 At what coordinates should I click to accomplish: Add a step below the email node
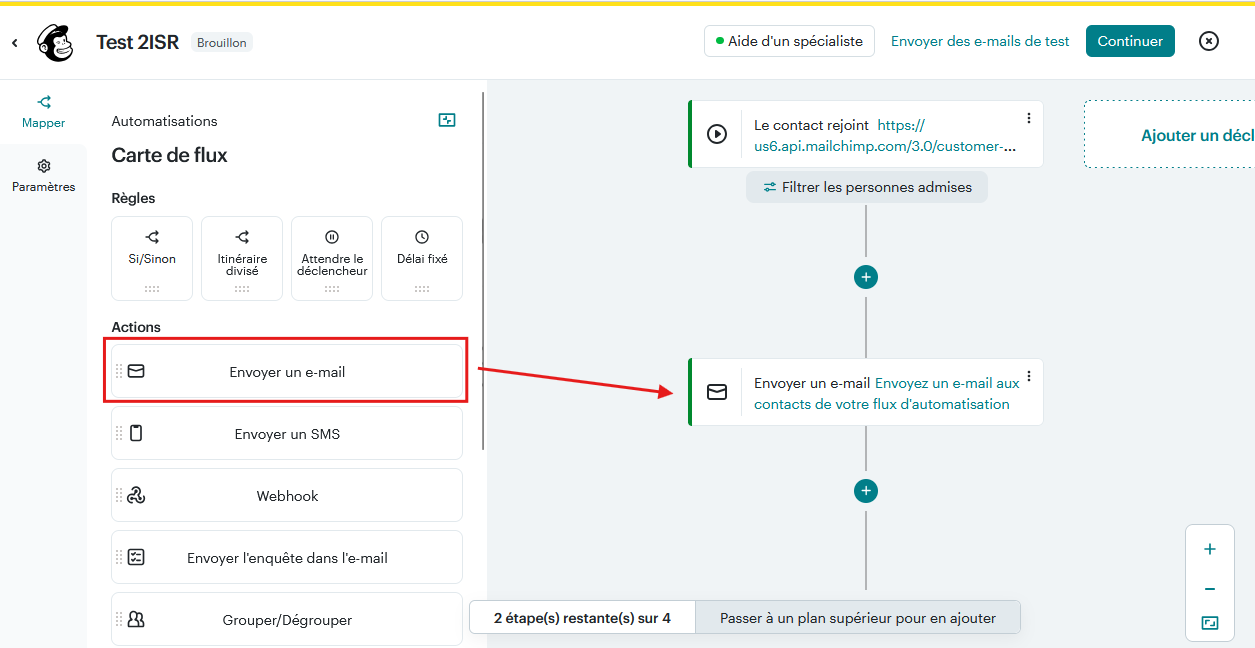pos(866,491)
